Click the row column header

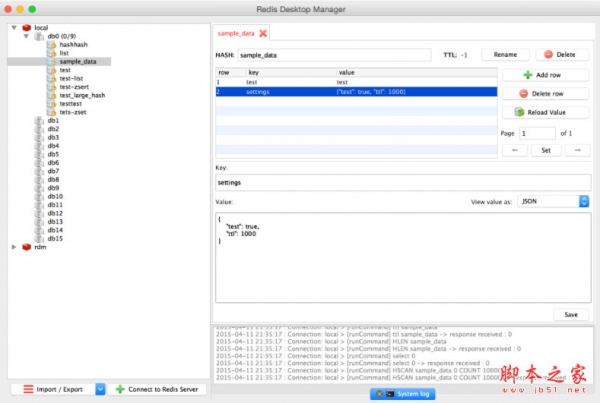(231, 72)
